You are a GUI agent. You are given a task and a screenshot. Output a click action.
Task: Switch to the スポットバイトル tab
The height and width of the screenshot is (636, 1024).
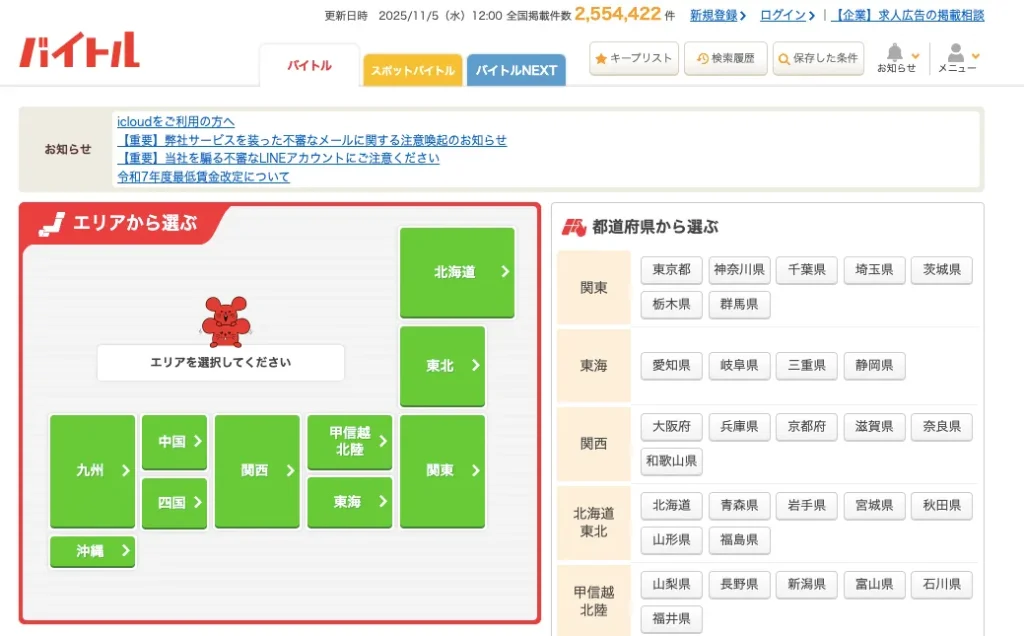[x=412, y=71]
